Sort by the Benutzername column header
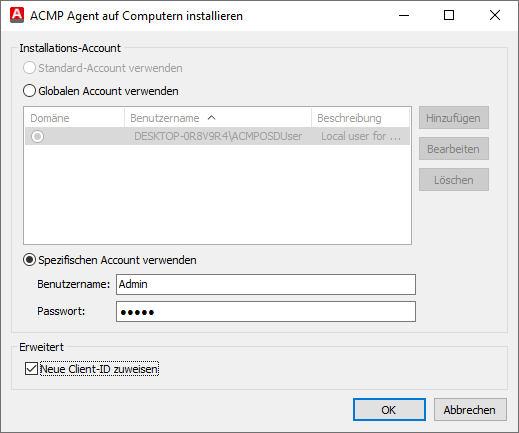519x433 pixels. [218, 118]
